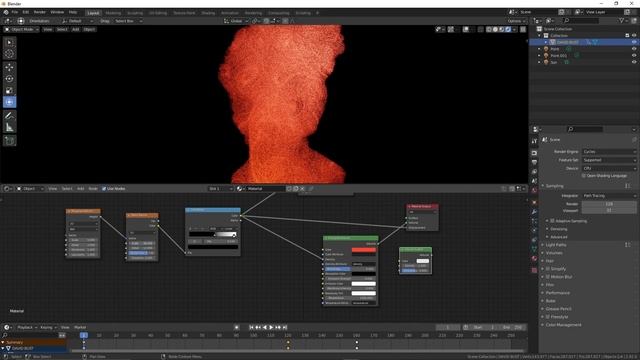The height and width of the screenshot is (360, 640).
Task: Click the Render samples field
Action: point(609,204)
